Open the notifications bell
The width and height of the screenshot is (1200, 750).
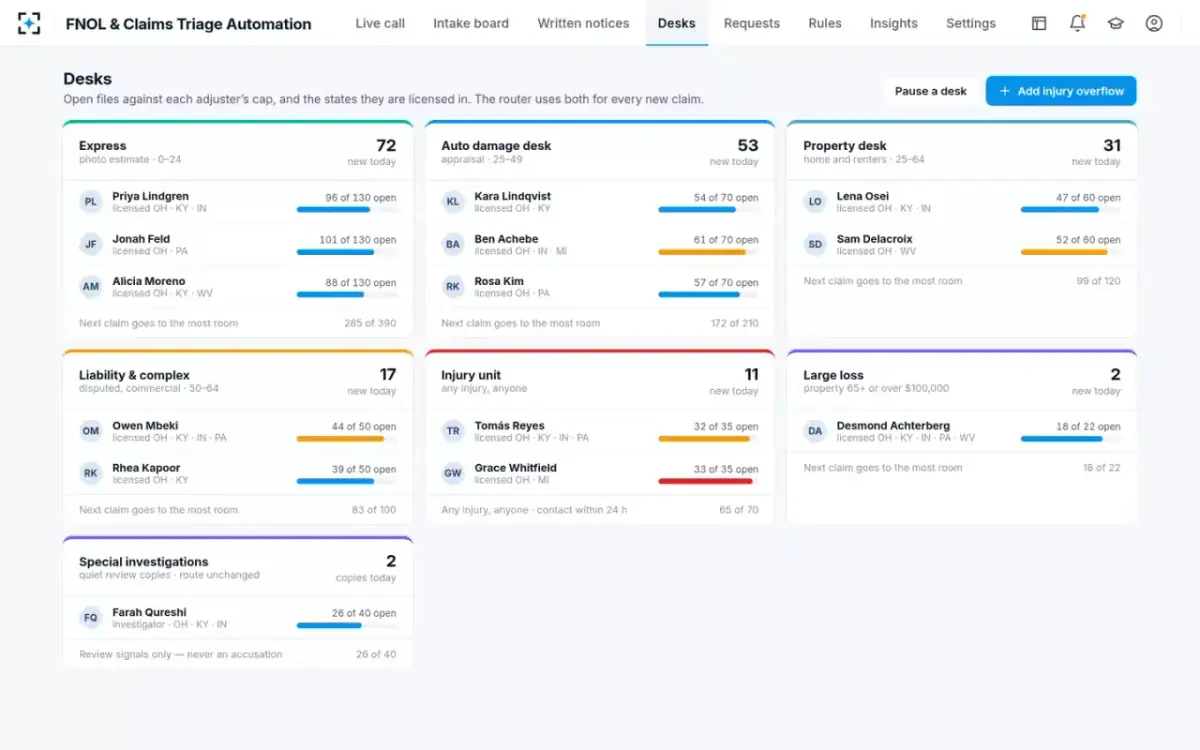point(1077,23)
